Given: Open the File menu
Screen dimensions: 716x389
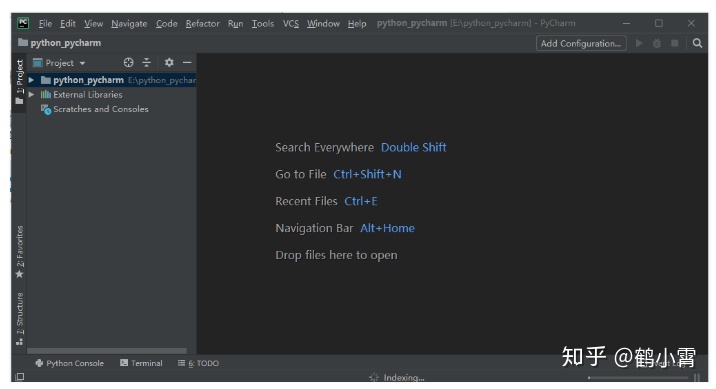Looking at the screenshot, I should click(x=45, y=23).
